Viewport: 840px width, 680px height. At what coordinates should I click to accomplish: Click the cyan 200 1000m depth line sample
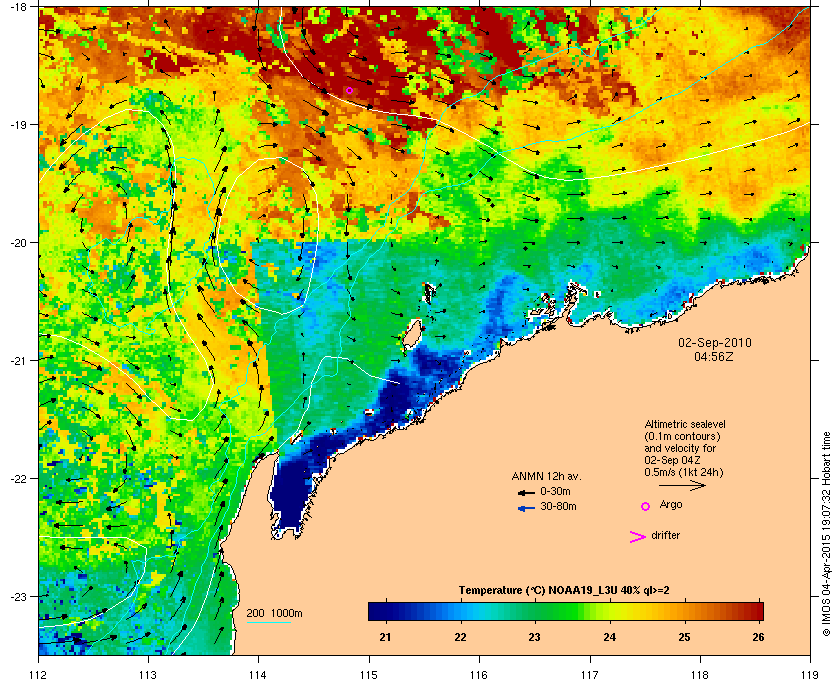point(268,623)
